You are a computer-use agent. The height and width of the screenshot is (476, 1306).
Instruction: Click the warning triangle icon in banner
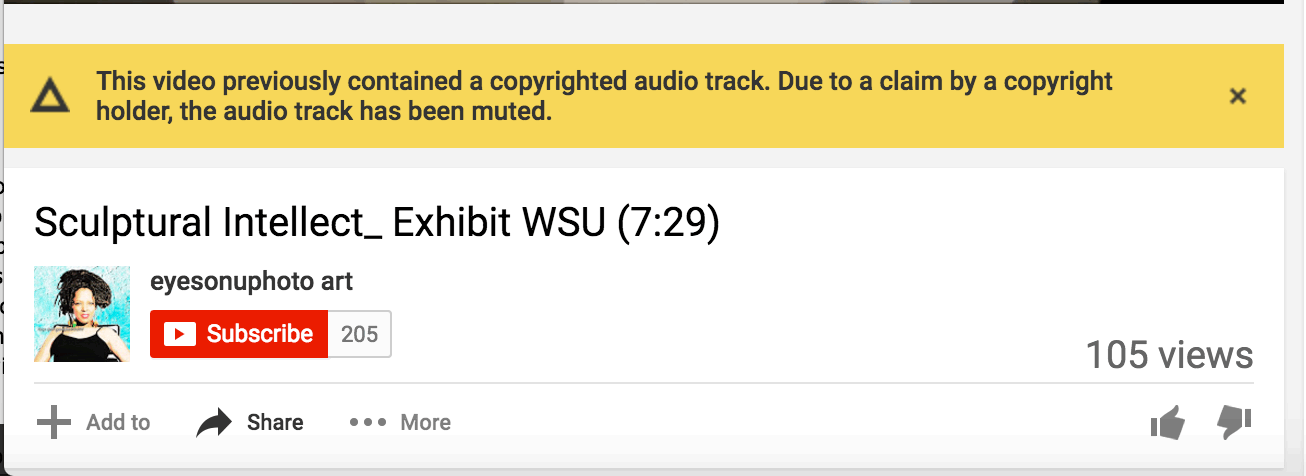(47, 96)
